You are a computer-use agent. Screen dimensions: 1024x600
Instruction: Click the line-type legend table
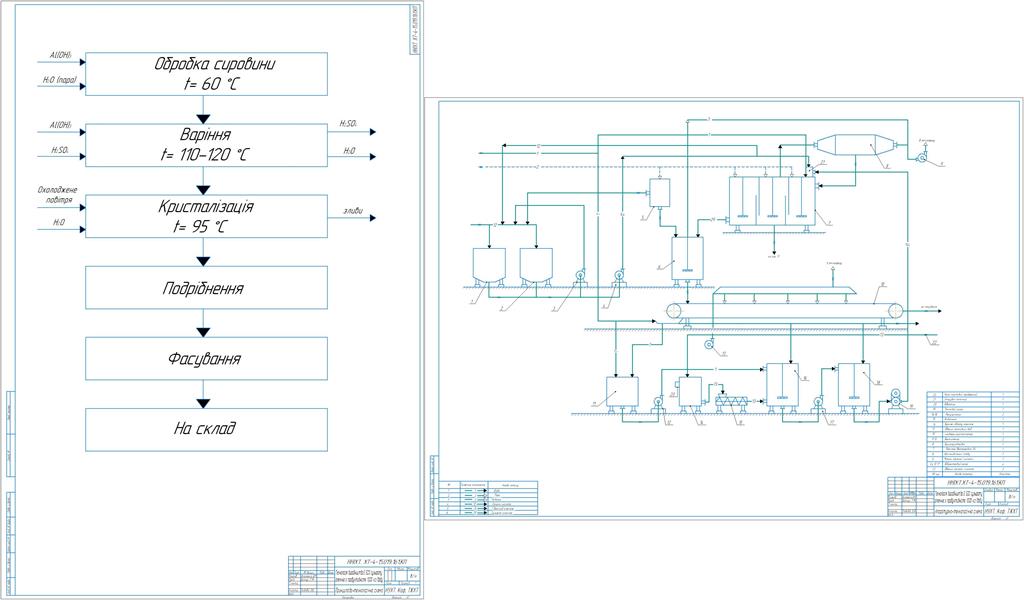coord(488,499)
